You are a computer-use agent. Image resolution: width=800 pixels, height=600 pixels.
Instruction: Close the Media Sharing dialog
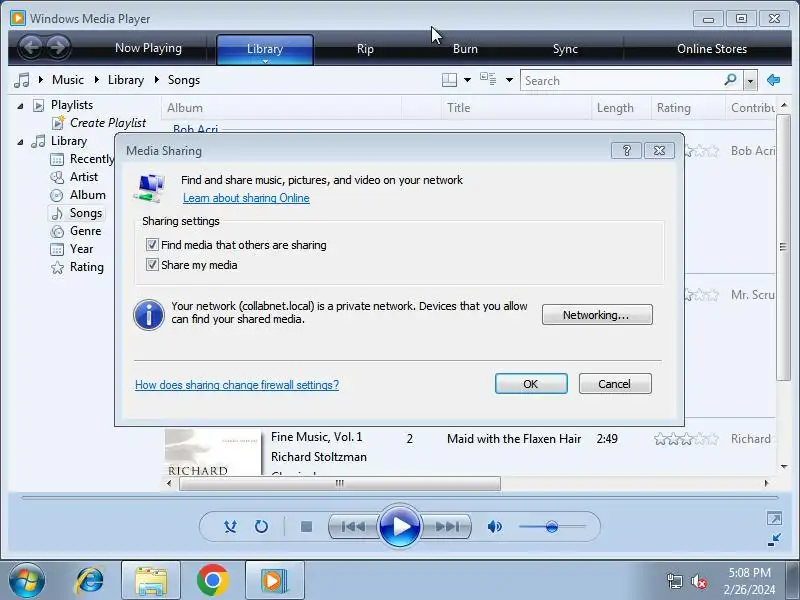(659, 151)
